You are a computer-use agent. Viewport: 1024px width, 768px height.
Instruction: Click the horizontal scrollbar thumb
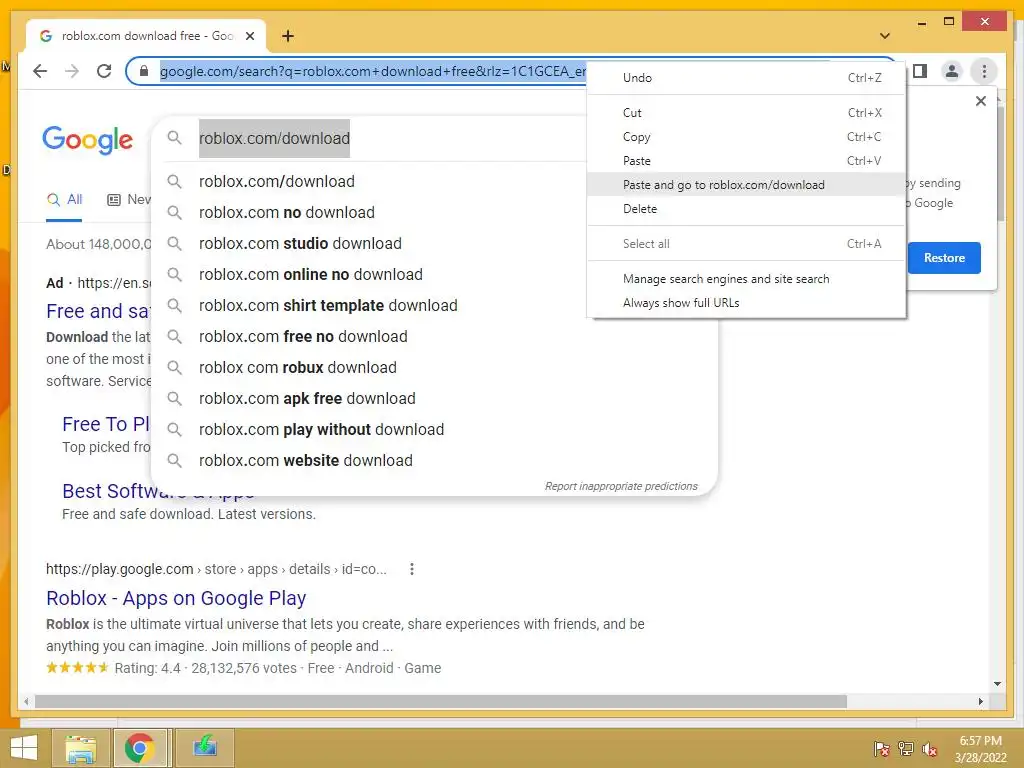point(441,701)
